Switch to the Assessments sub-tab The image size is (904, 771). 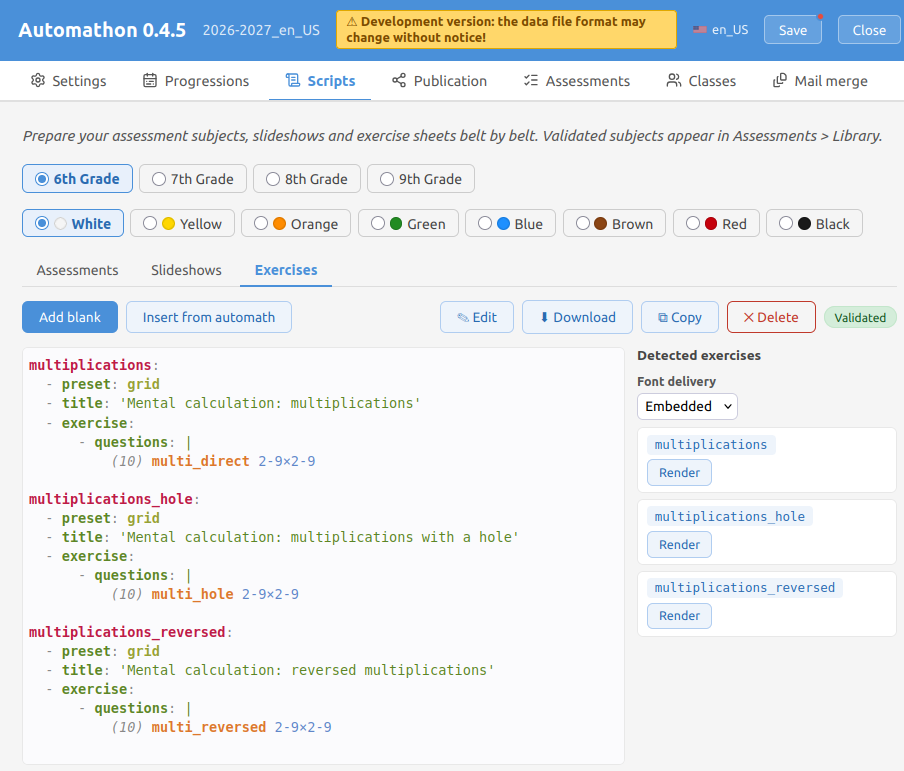tap(77, 270)
